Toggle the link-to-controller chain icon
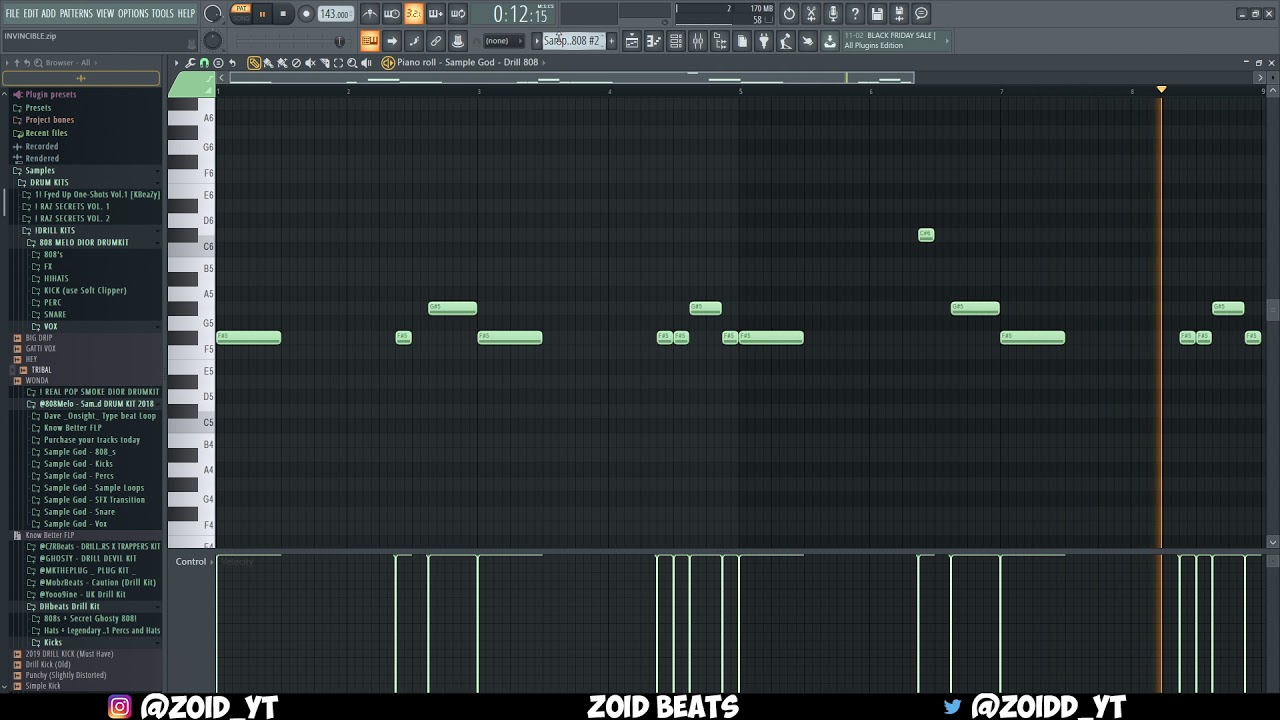 [x=436, y=41]
